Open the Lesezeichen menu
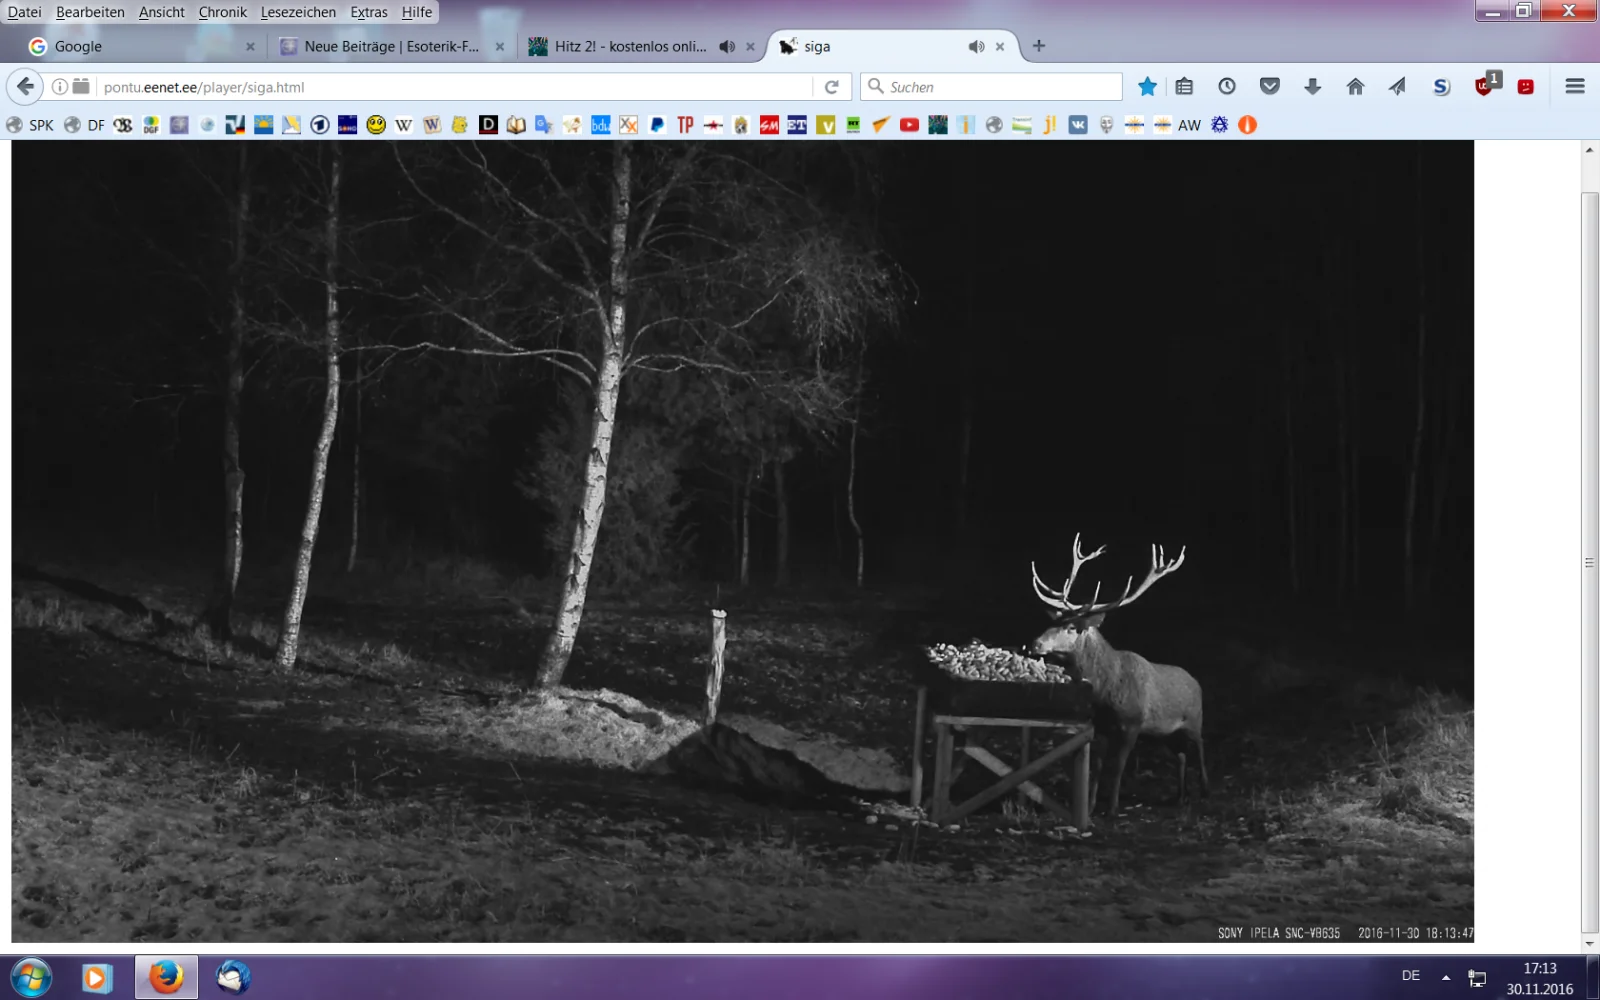The height and width of the screenshot is (1000, 1600). click(298, 12)
